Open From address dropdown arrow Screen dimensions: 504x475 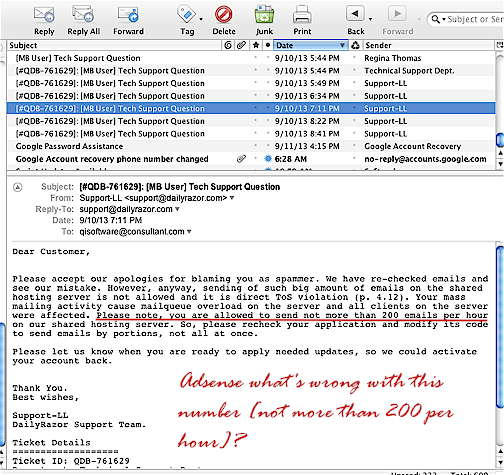point(232,198)
